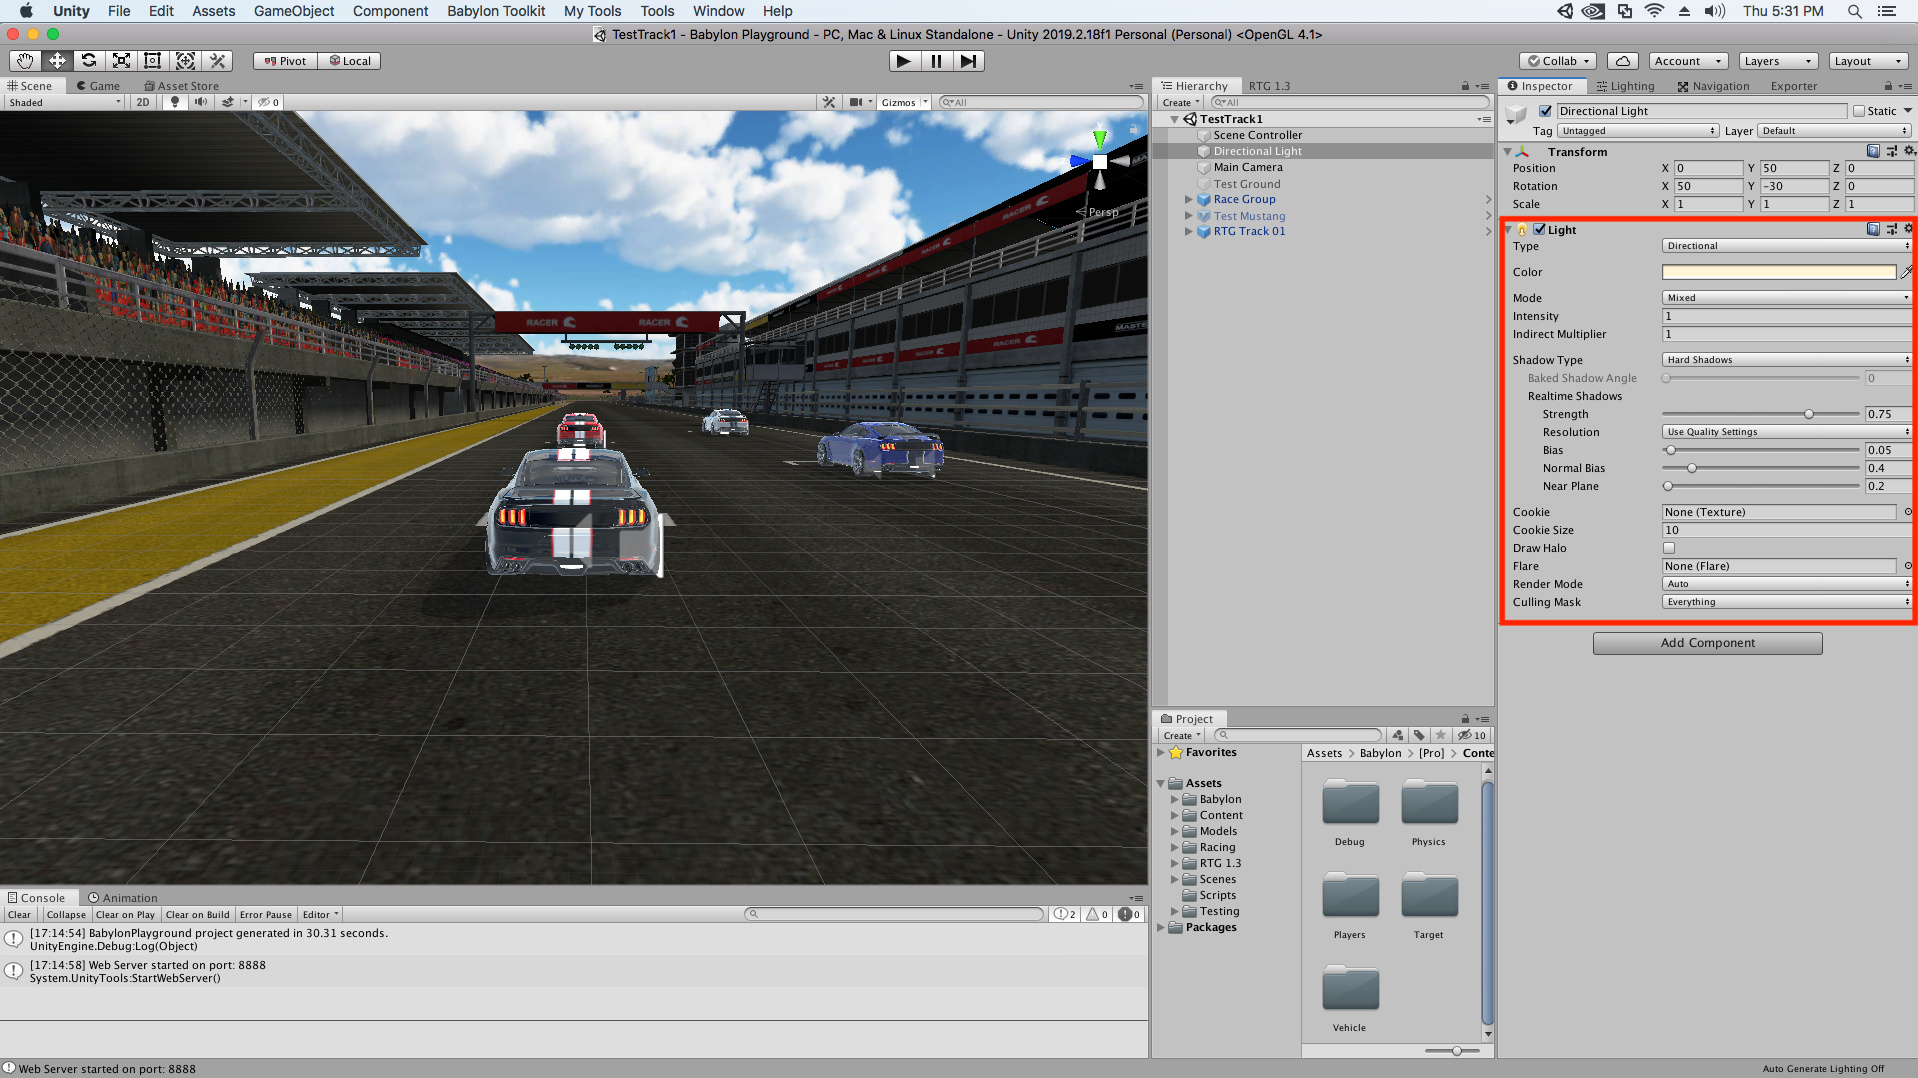This screenshot has height=1078, width=1918.
Task: Switch to the Lighting tab
Action: [x=1625, y=86]
